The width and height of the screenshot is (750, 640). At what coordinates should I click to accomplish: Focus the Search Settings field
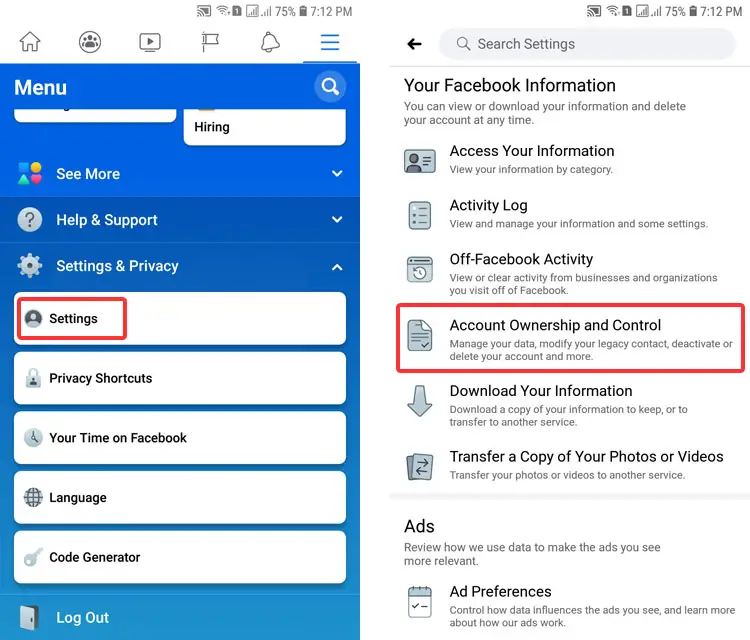(x=587, y=44)
